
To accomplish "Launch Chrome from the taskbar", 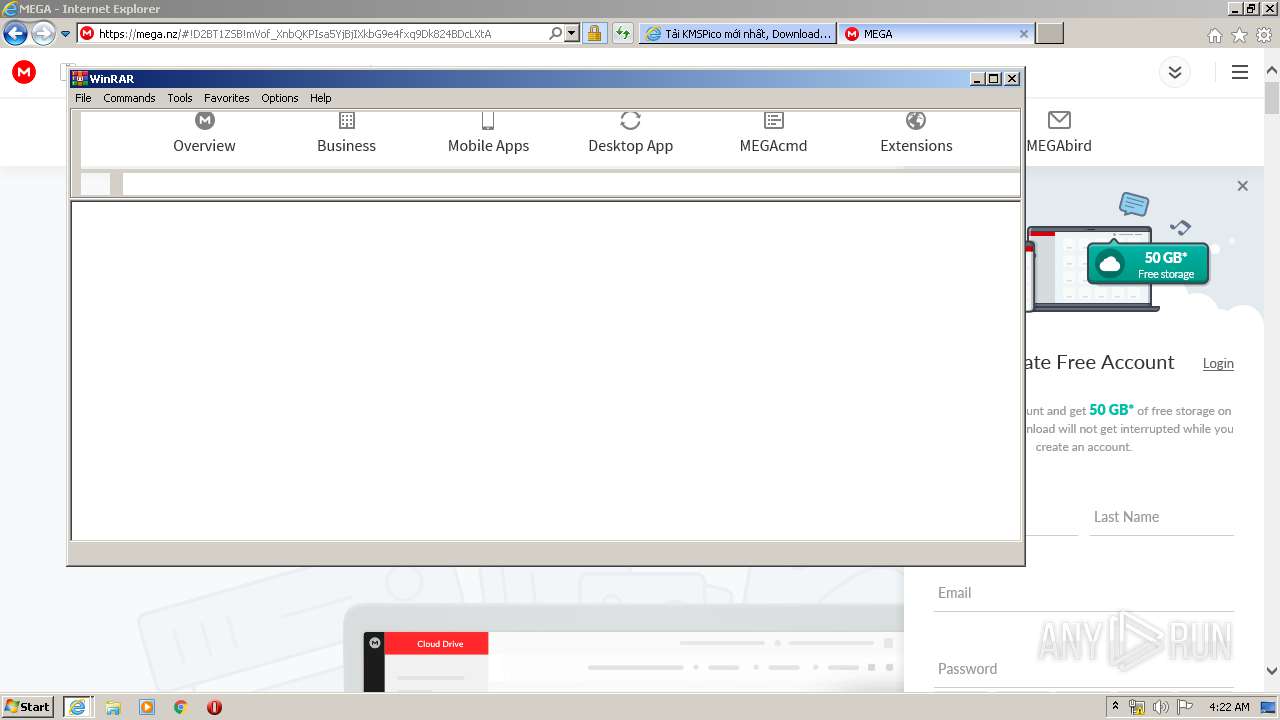I will coord(180,707).
